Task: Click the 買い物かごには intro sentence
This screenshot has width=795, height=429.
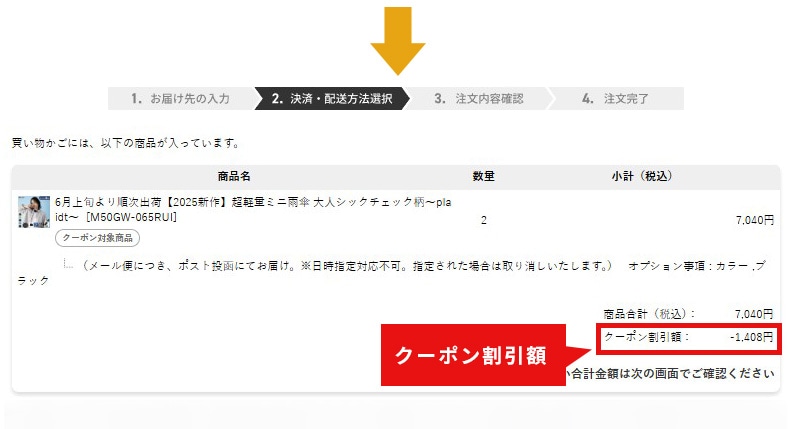Action: (125, 143)
